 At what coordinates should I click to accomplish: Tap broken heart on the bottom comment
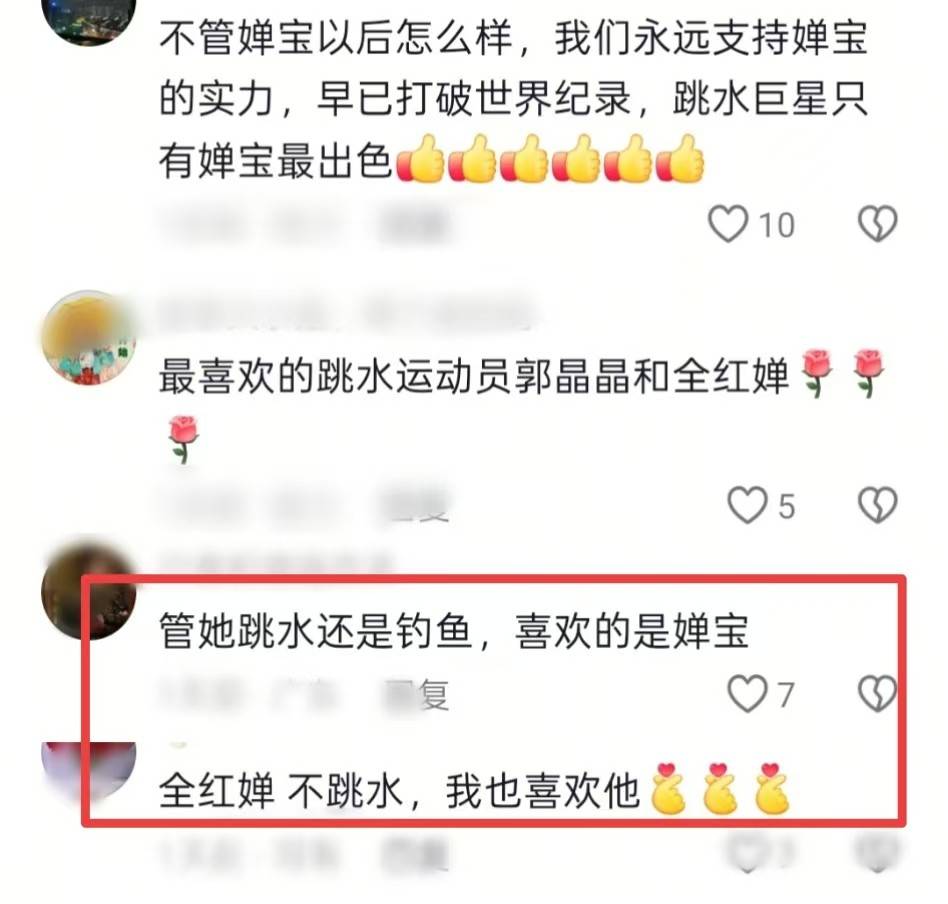[877, 851]
